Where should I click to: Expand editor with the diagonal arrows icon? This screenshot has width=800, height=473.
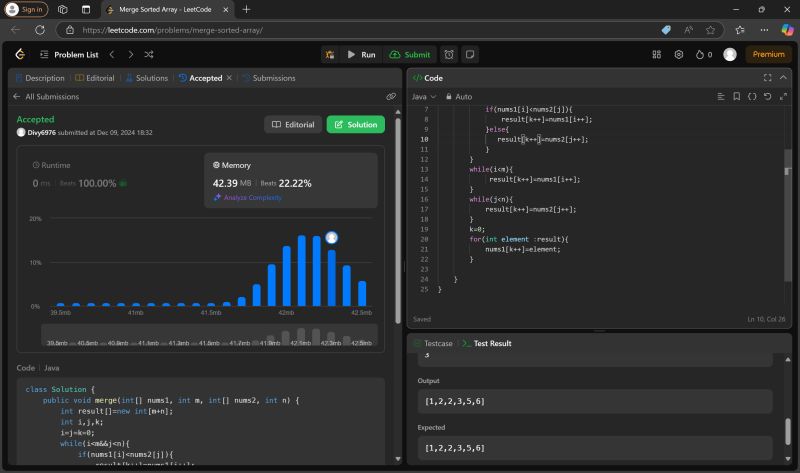[x=783, y=96]
